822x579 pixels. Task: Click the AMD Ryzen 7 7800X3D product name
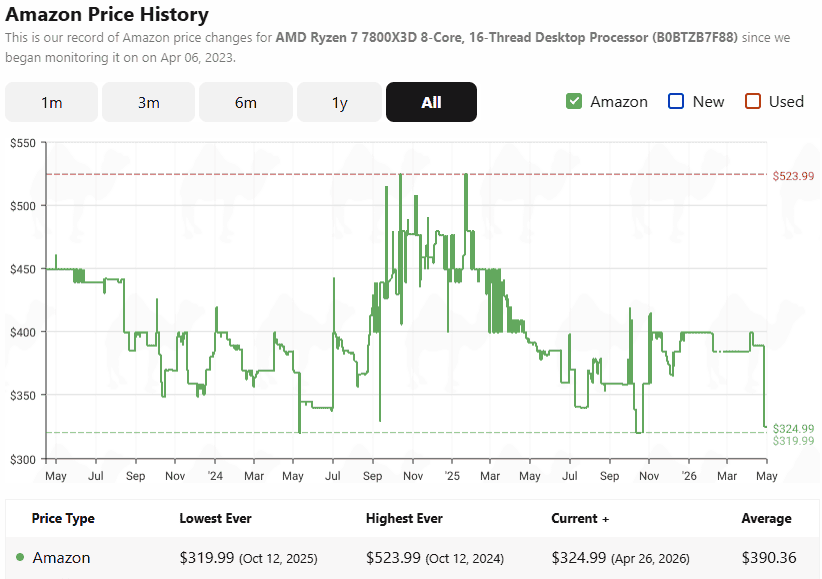click(x=506, y=38)
